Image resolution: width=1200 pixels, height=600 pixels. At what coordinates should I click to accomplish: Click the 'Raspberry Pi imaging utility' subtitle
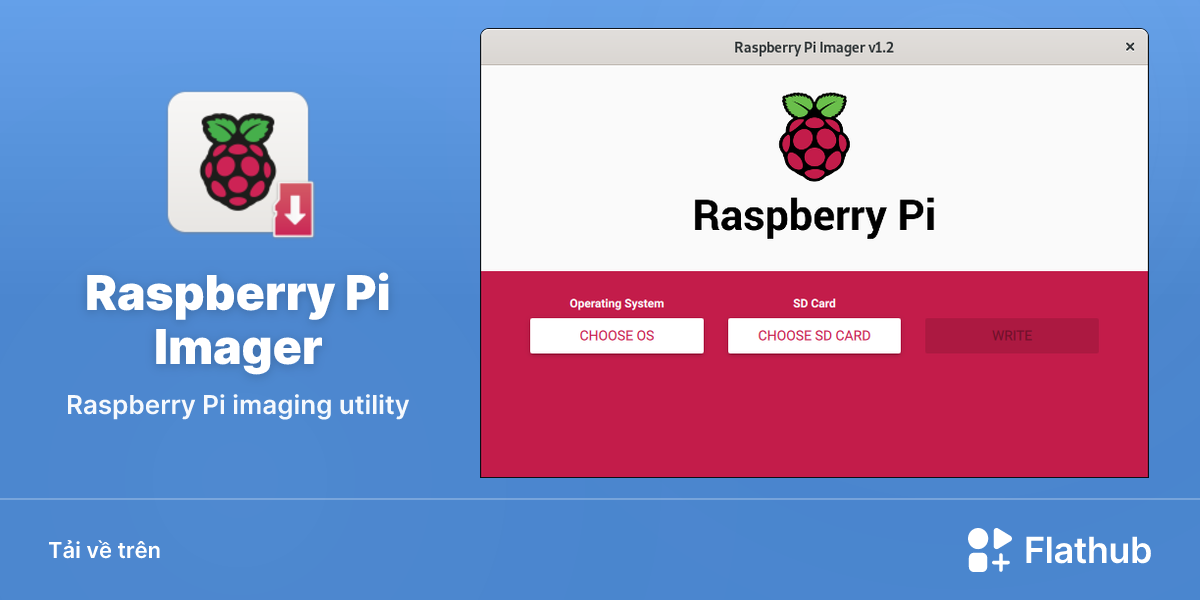238,405
